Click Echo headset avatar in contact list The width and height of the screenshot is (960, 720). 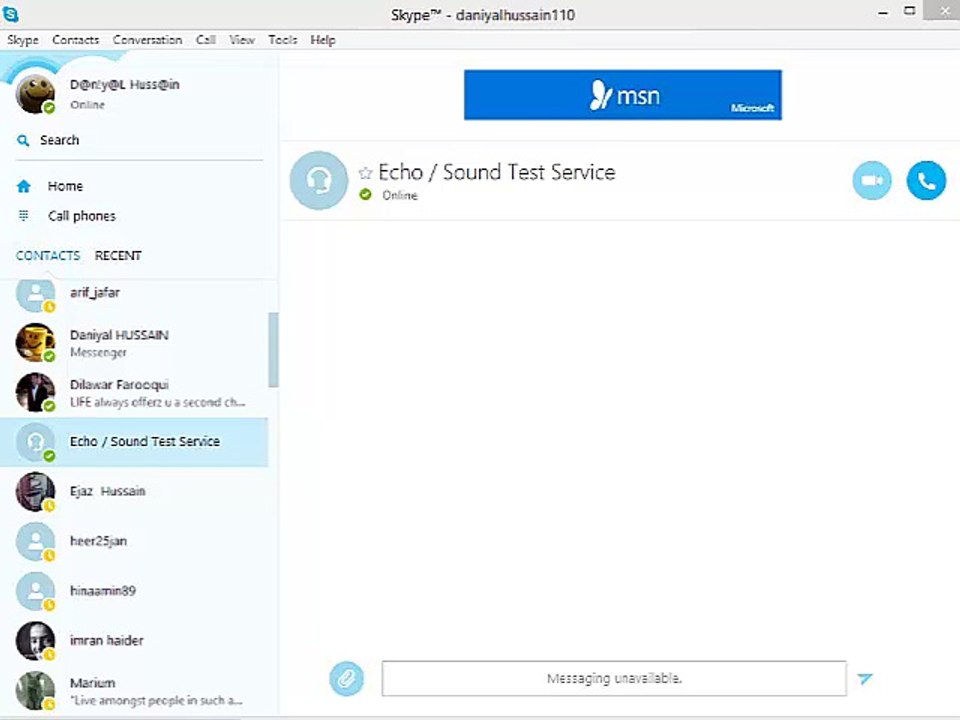click(35, 441)
